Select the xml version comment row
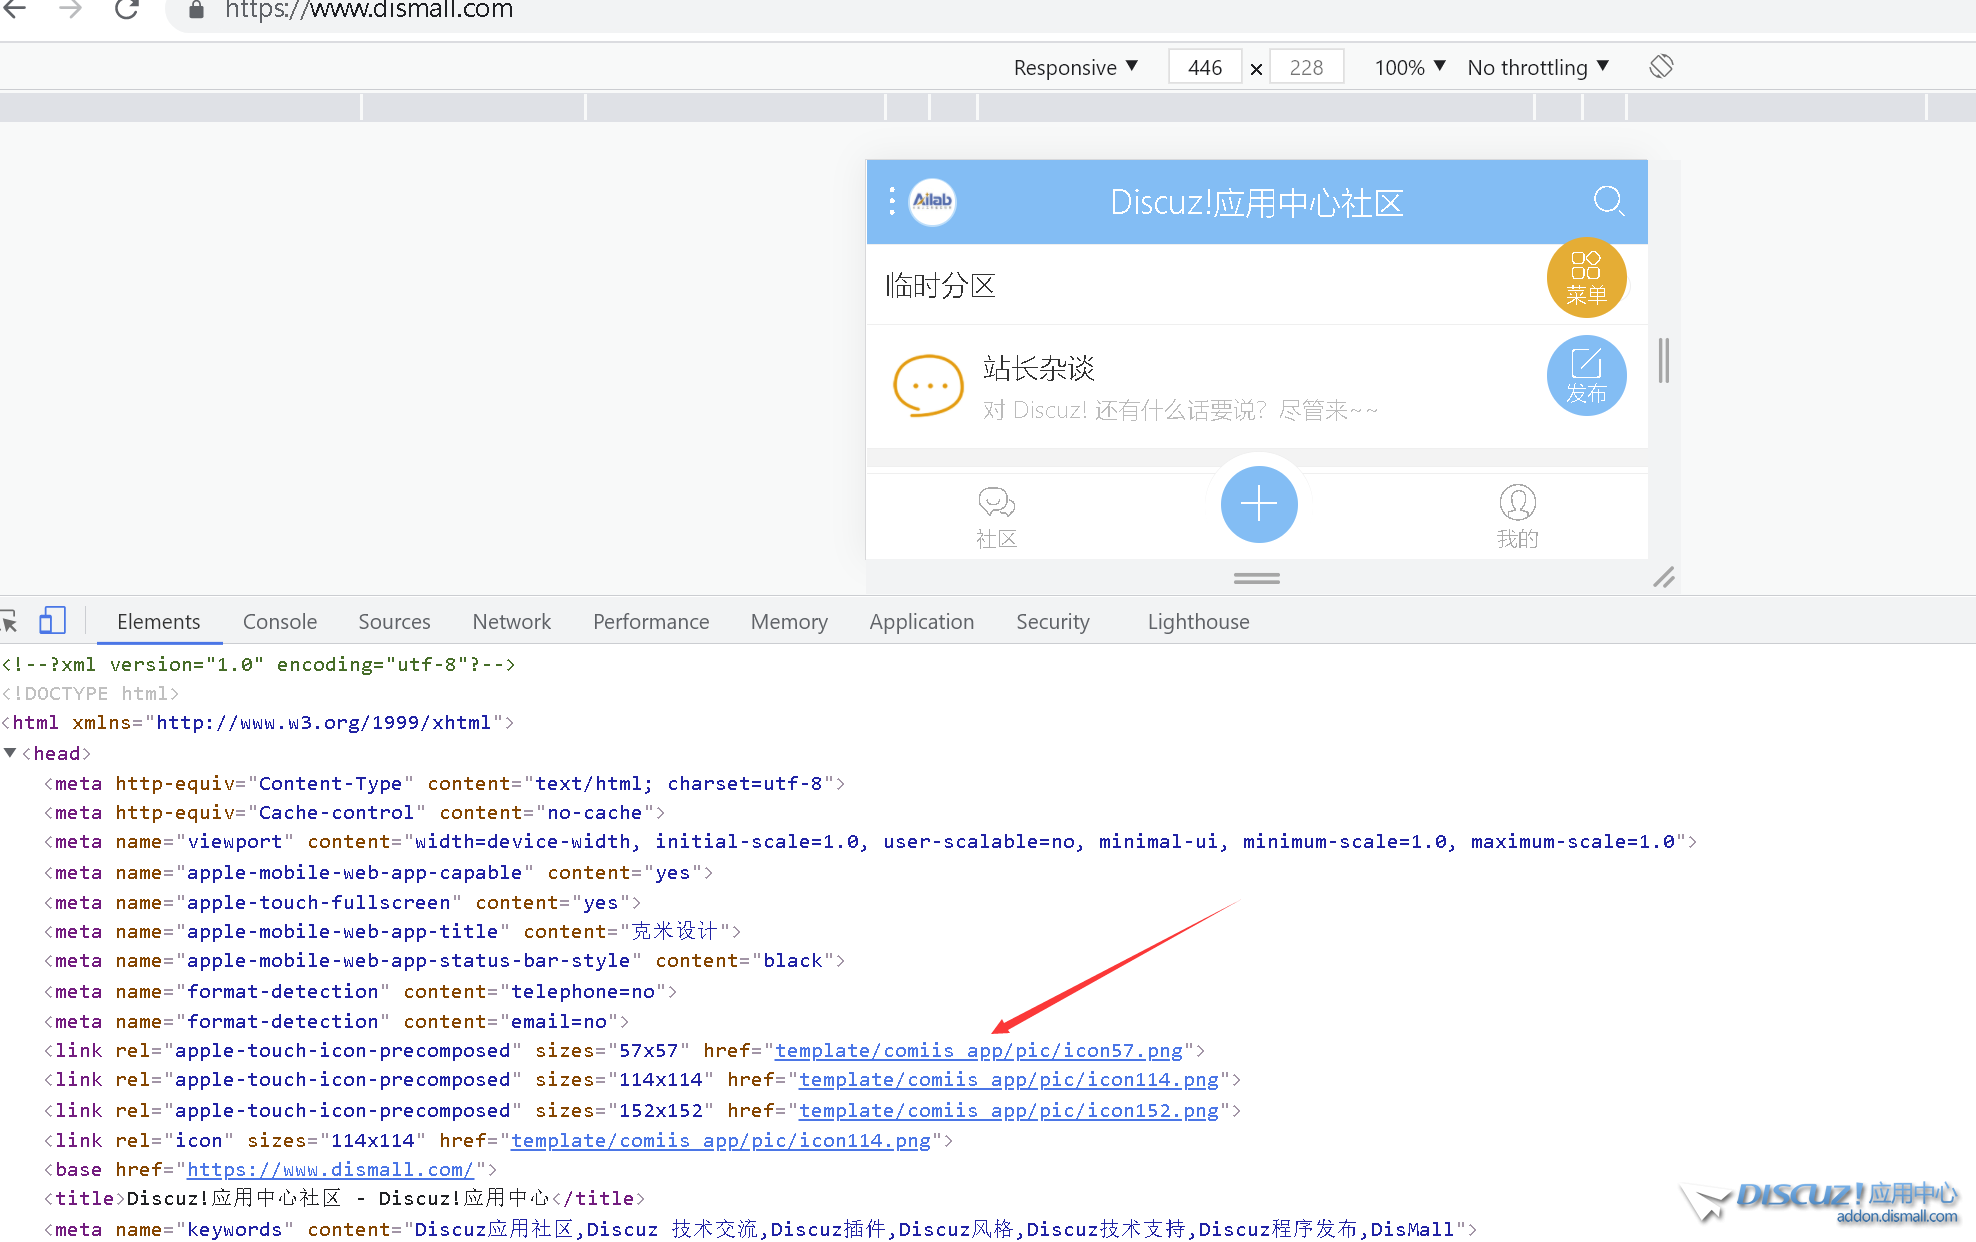1976x1242 pixels. click(258, 664)
